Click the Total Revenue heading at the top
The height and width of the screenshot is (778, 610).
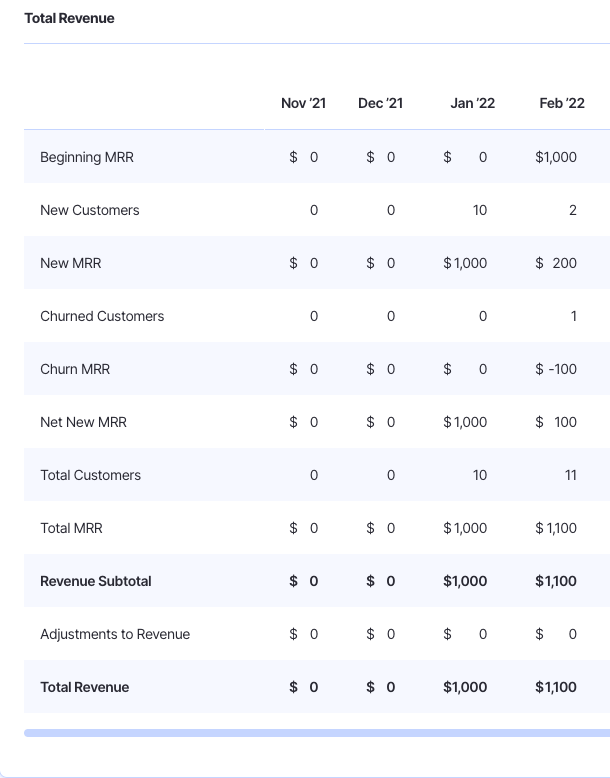pyautogui.click(x=69, y=18)
